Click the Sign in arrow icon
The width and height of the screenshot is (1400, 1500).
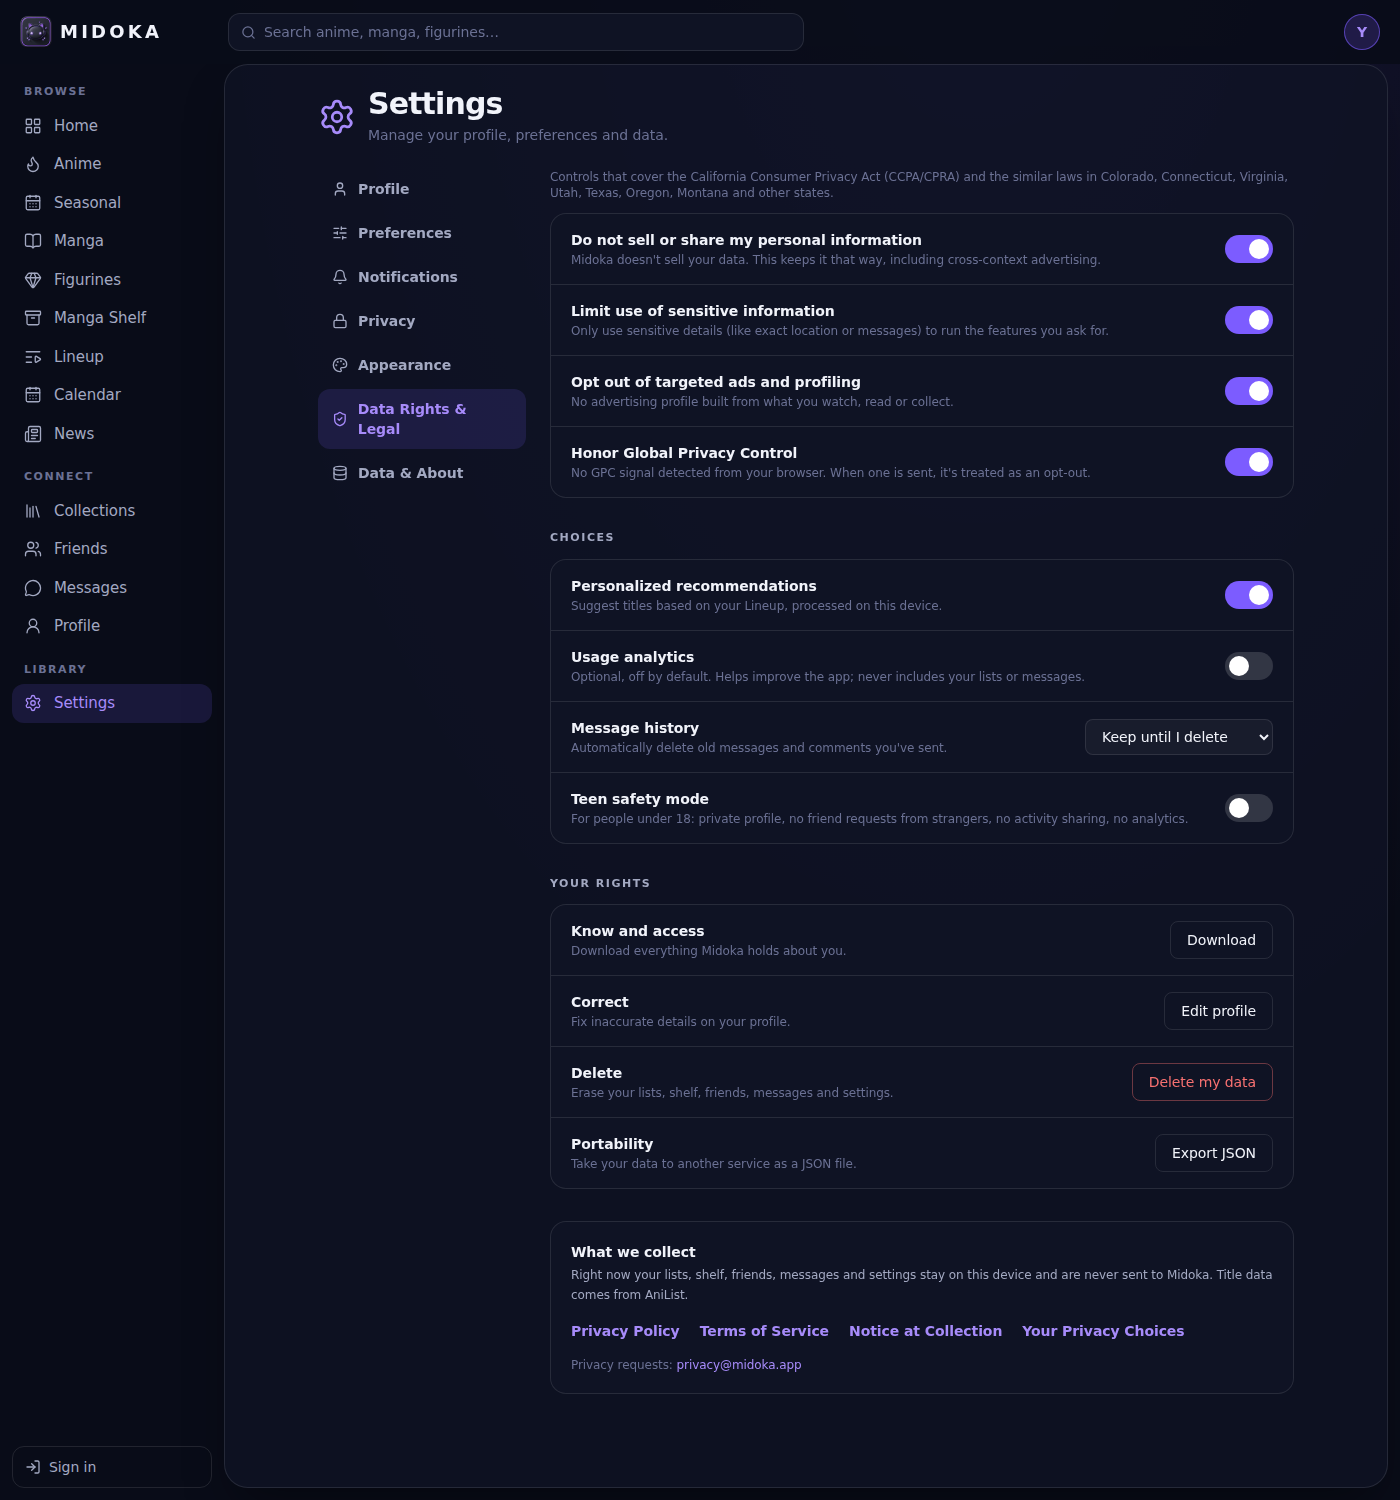[x=33, y=1467]
